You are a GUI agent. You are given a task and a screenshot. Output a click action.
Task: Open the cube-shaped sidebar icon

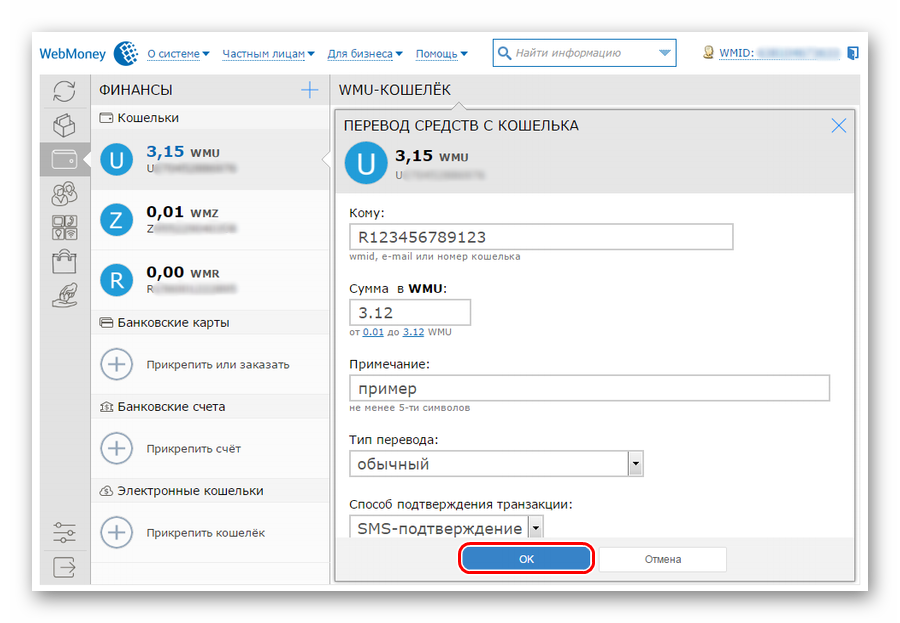[64, 125]
